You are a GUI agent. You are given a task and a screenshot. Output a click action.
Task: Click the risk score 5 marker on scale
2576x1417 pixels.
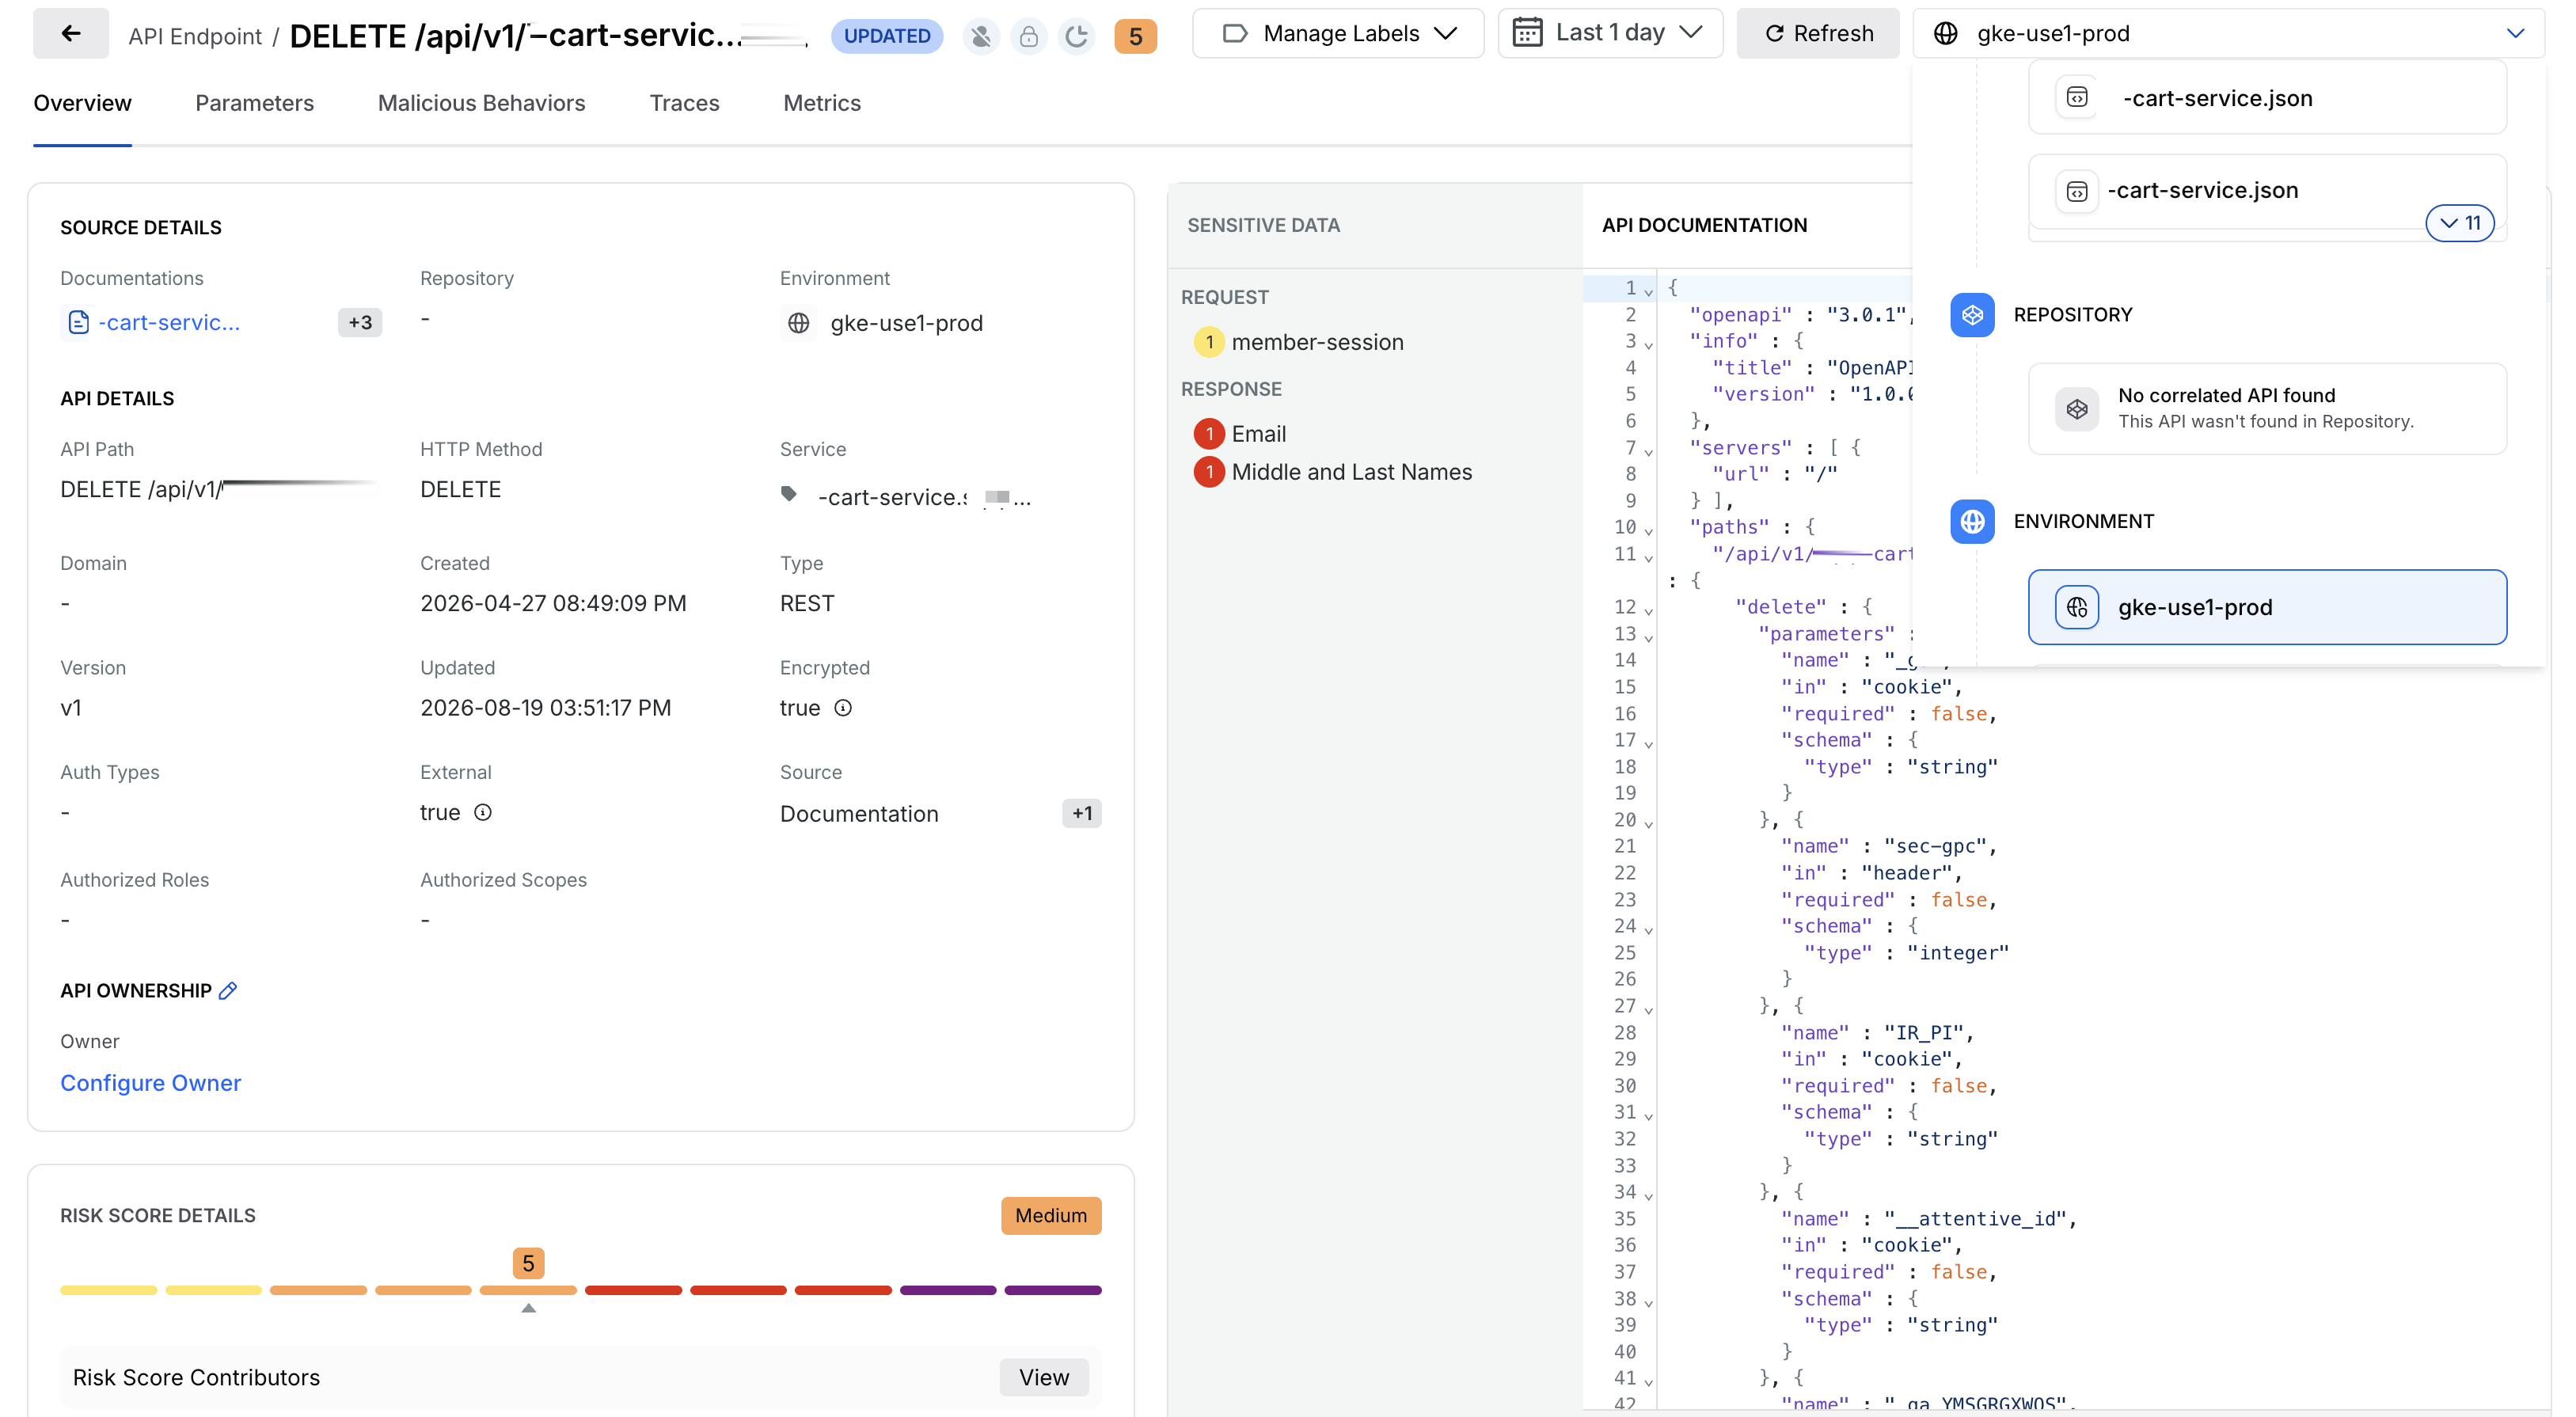click(x=528, y=1263)
